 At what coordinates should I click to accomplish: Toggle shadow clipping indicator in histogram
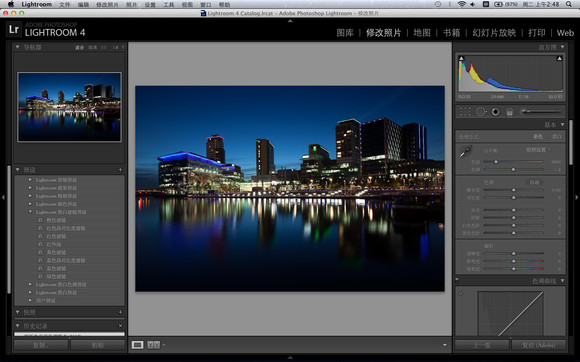(x=461, y=58)
